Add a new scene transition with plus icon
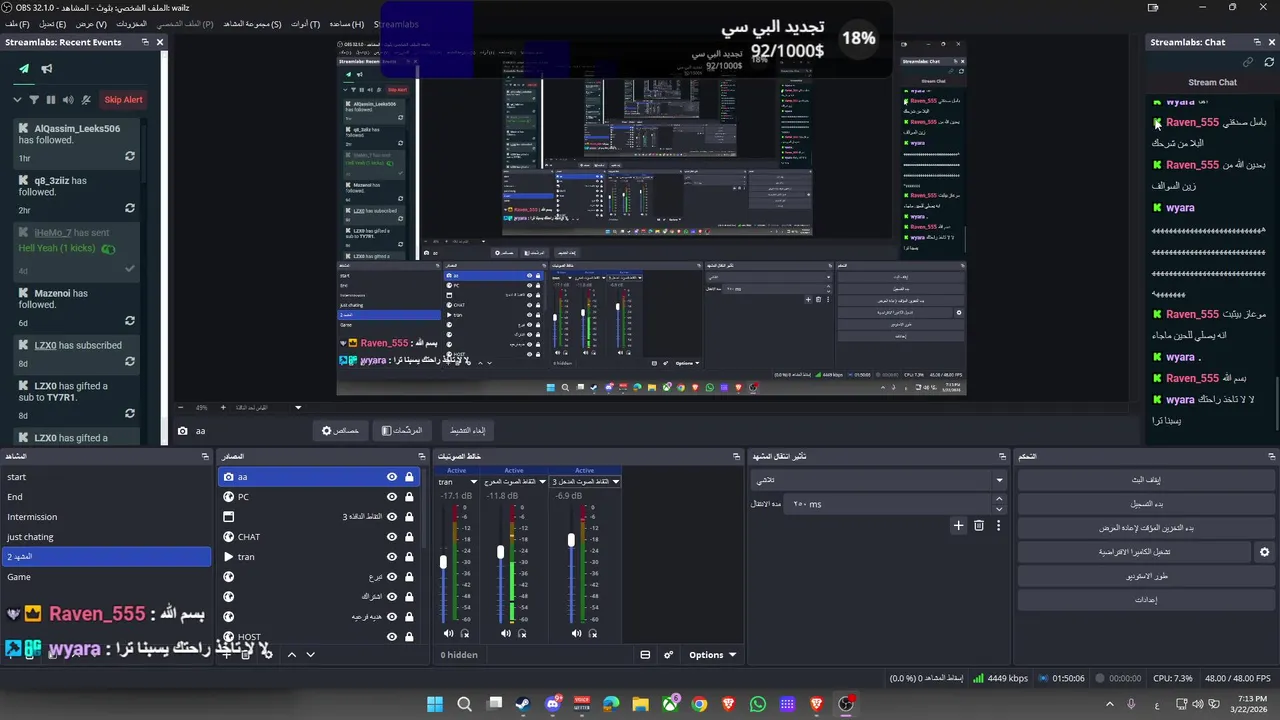 click(958, 525)
